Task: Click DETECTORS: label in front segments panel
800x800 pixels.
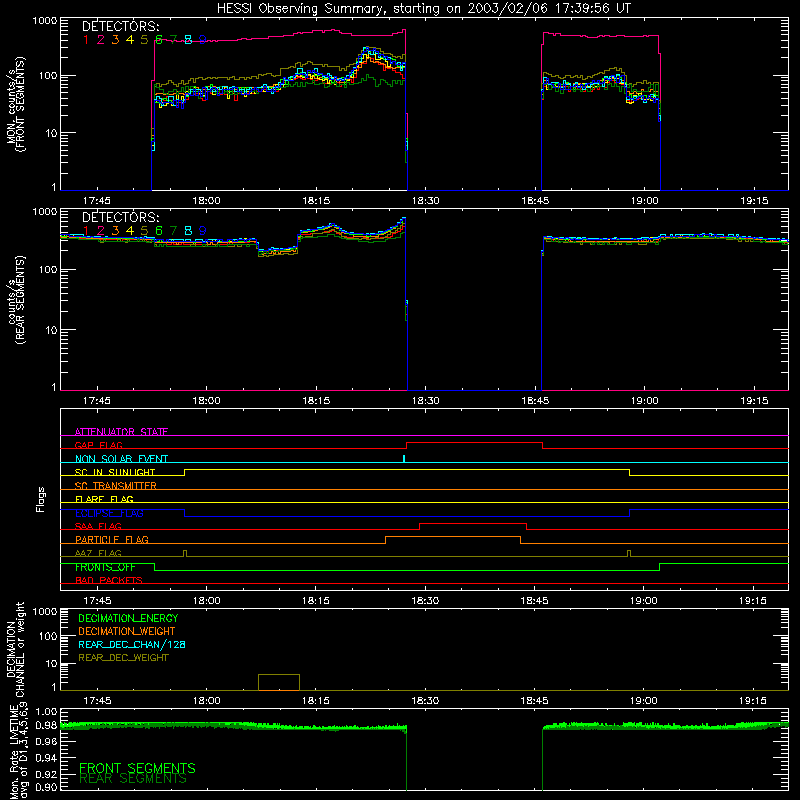Action: pos(120,27)
